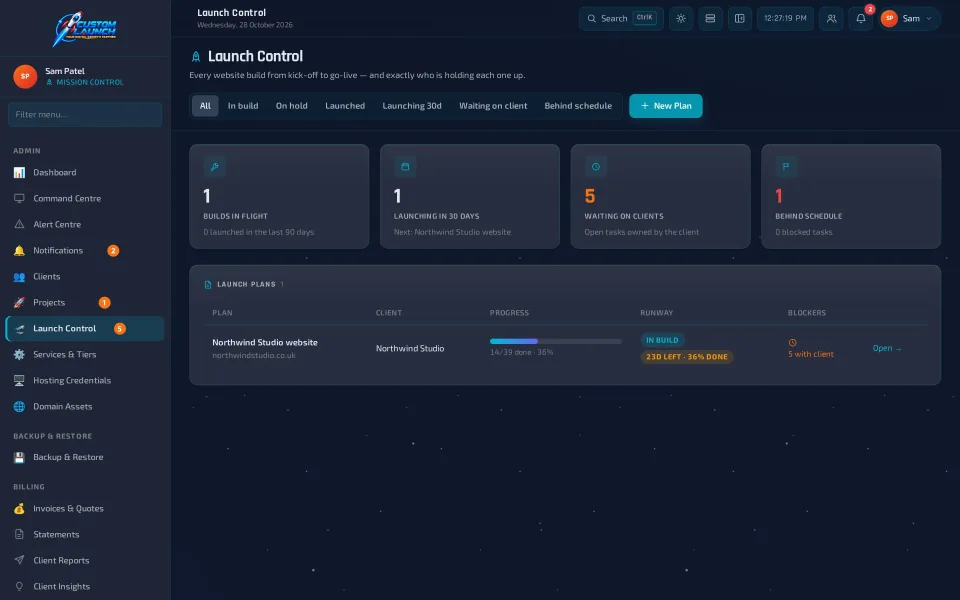Click the wrench icon on Builds in Flight card

pos(214,167)
